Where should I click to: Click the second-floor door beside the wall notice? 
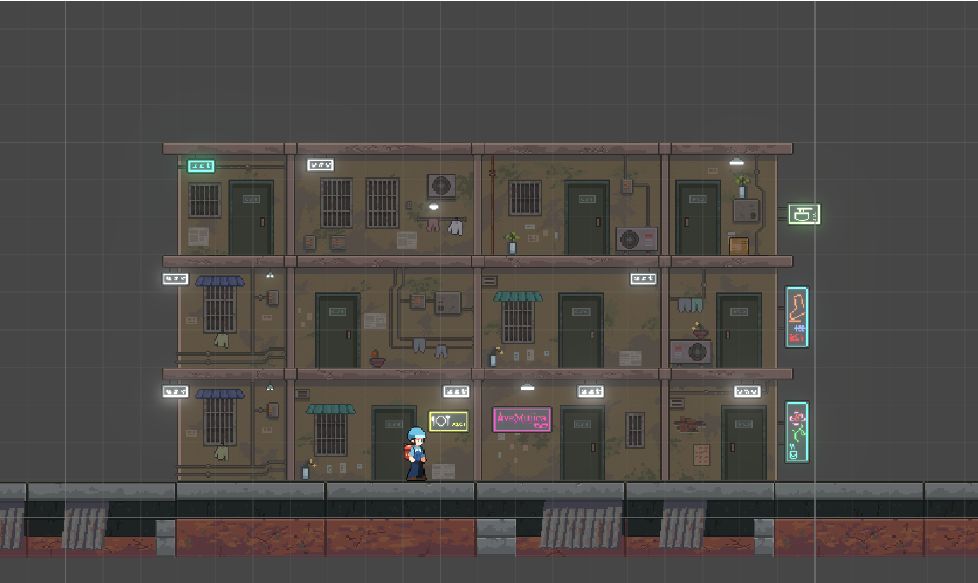337,330
